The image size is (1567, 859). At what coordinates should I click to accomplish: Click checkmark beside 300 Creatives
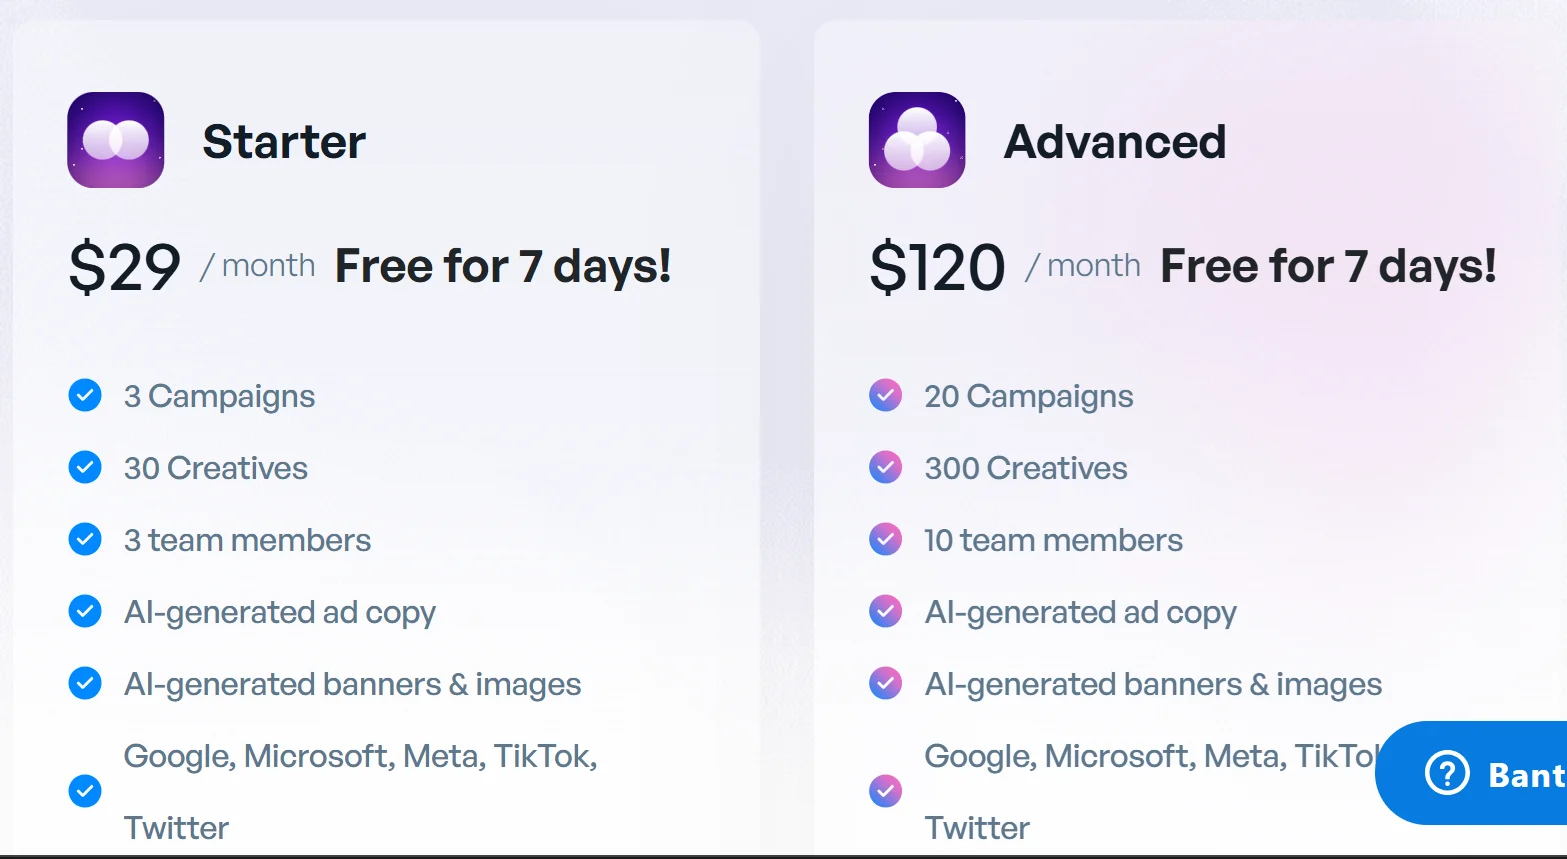click(885, 467)
